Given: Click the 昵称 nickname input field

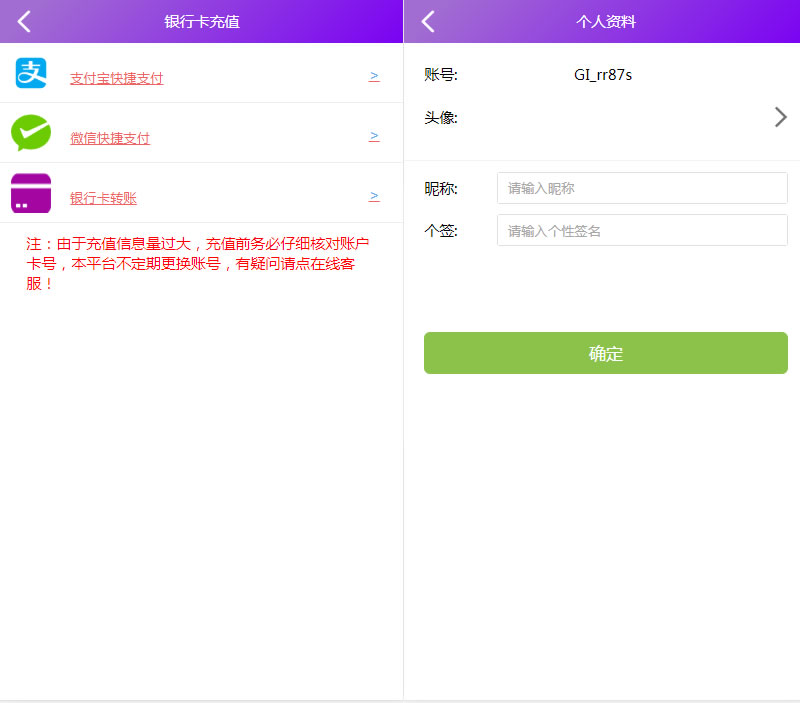Looking at the screenshot, I should (642, 188).
